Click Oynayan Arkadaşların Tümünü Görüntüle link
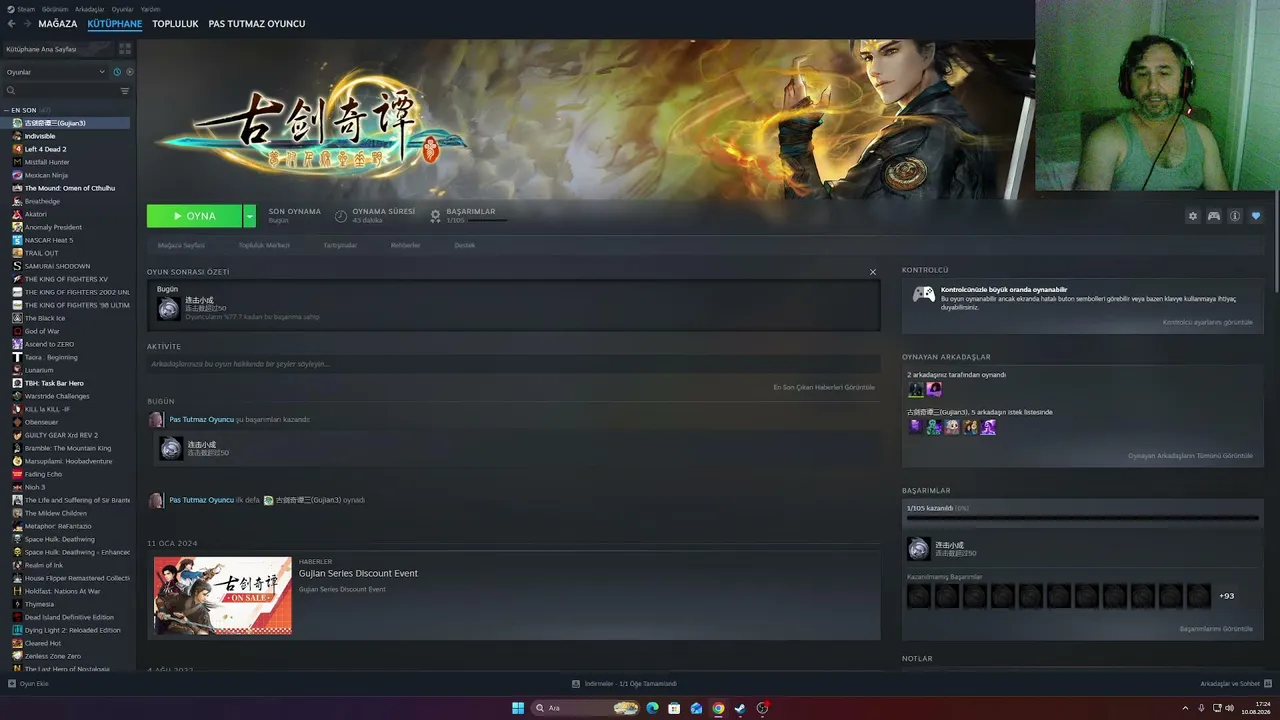 coord(1190,456)
